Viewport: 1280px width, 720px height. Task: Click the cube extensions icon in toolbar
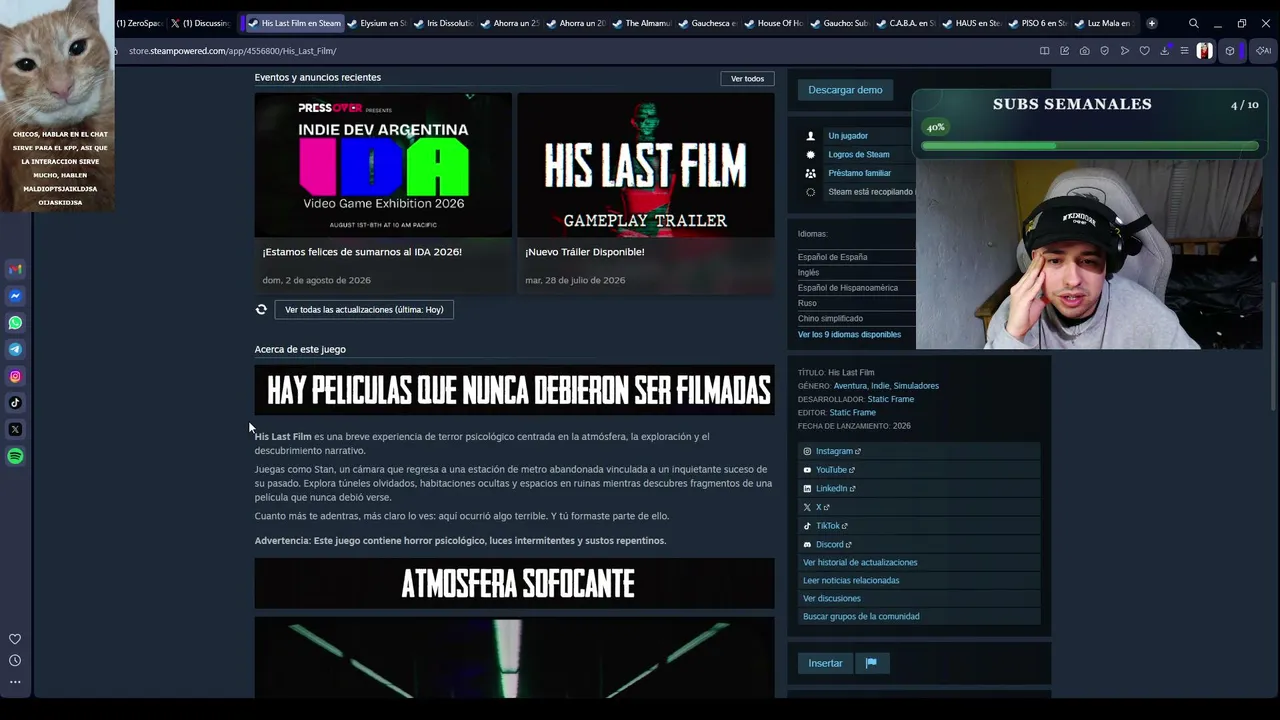click(x=1230, y=51)
